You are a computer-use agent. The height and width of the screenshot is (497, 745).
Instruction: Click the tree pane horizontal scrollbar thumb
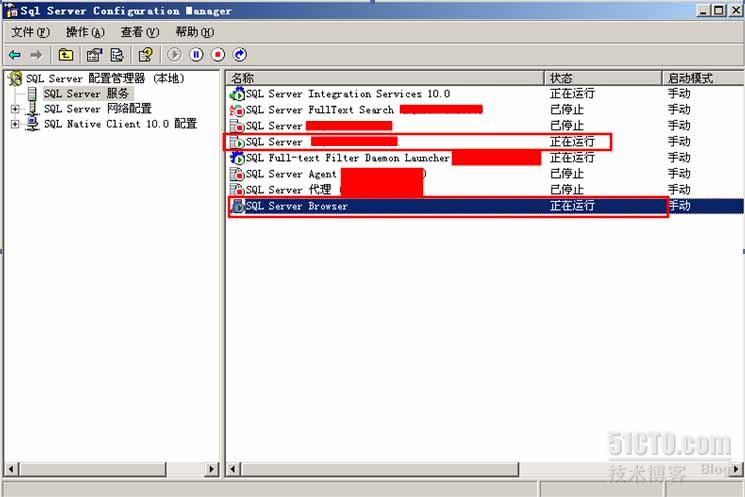click(93, 469)
